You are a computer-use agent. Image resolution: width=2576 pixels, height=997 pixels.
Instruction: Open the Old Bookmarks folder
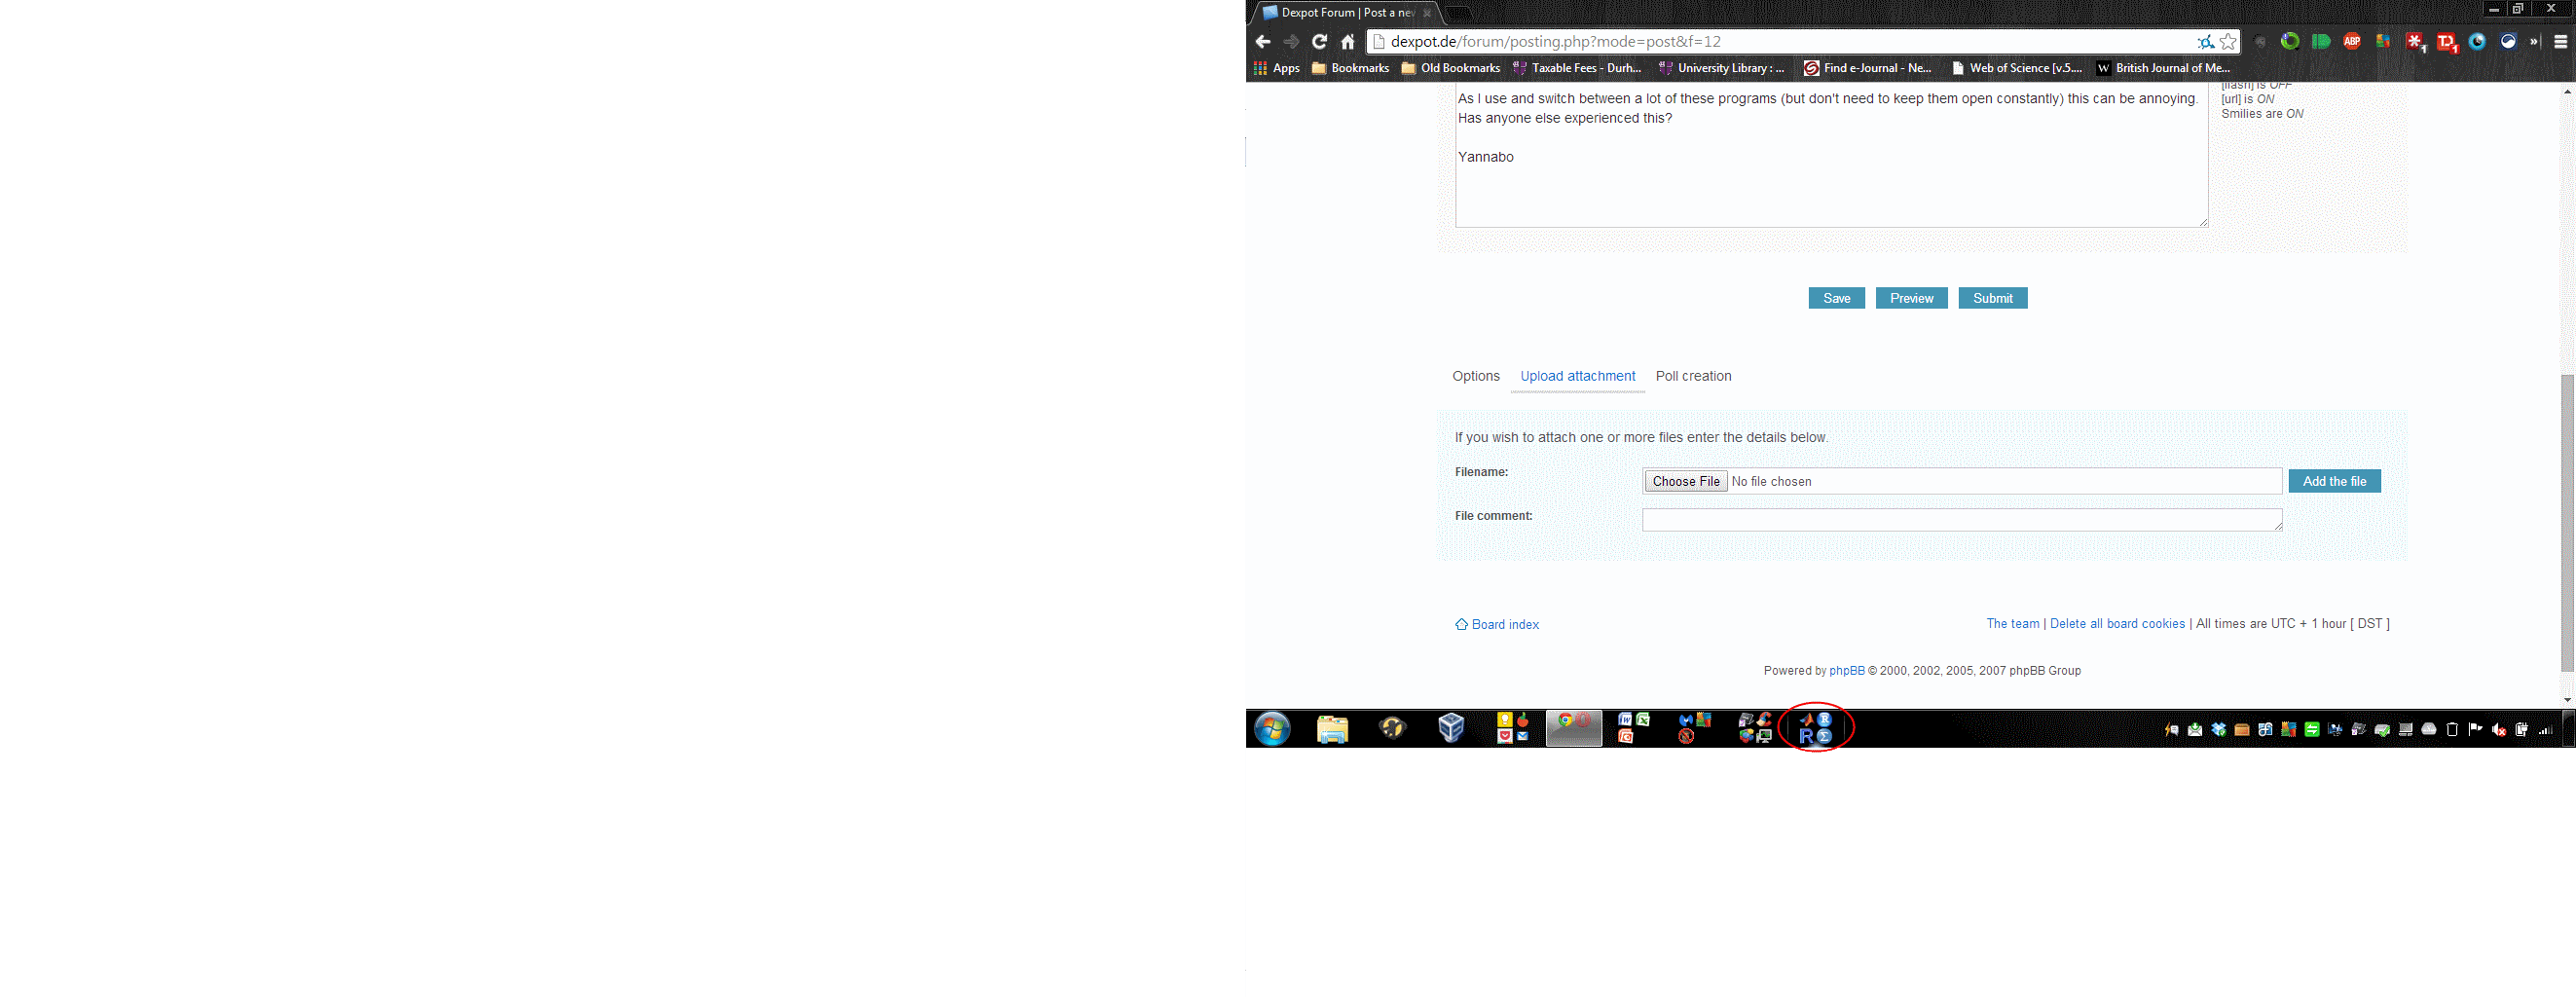coord(1451,68)
